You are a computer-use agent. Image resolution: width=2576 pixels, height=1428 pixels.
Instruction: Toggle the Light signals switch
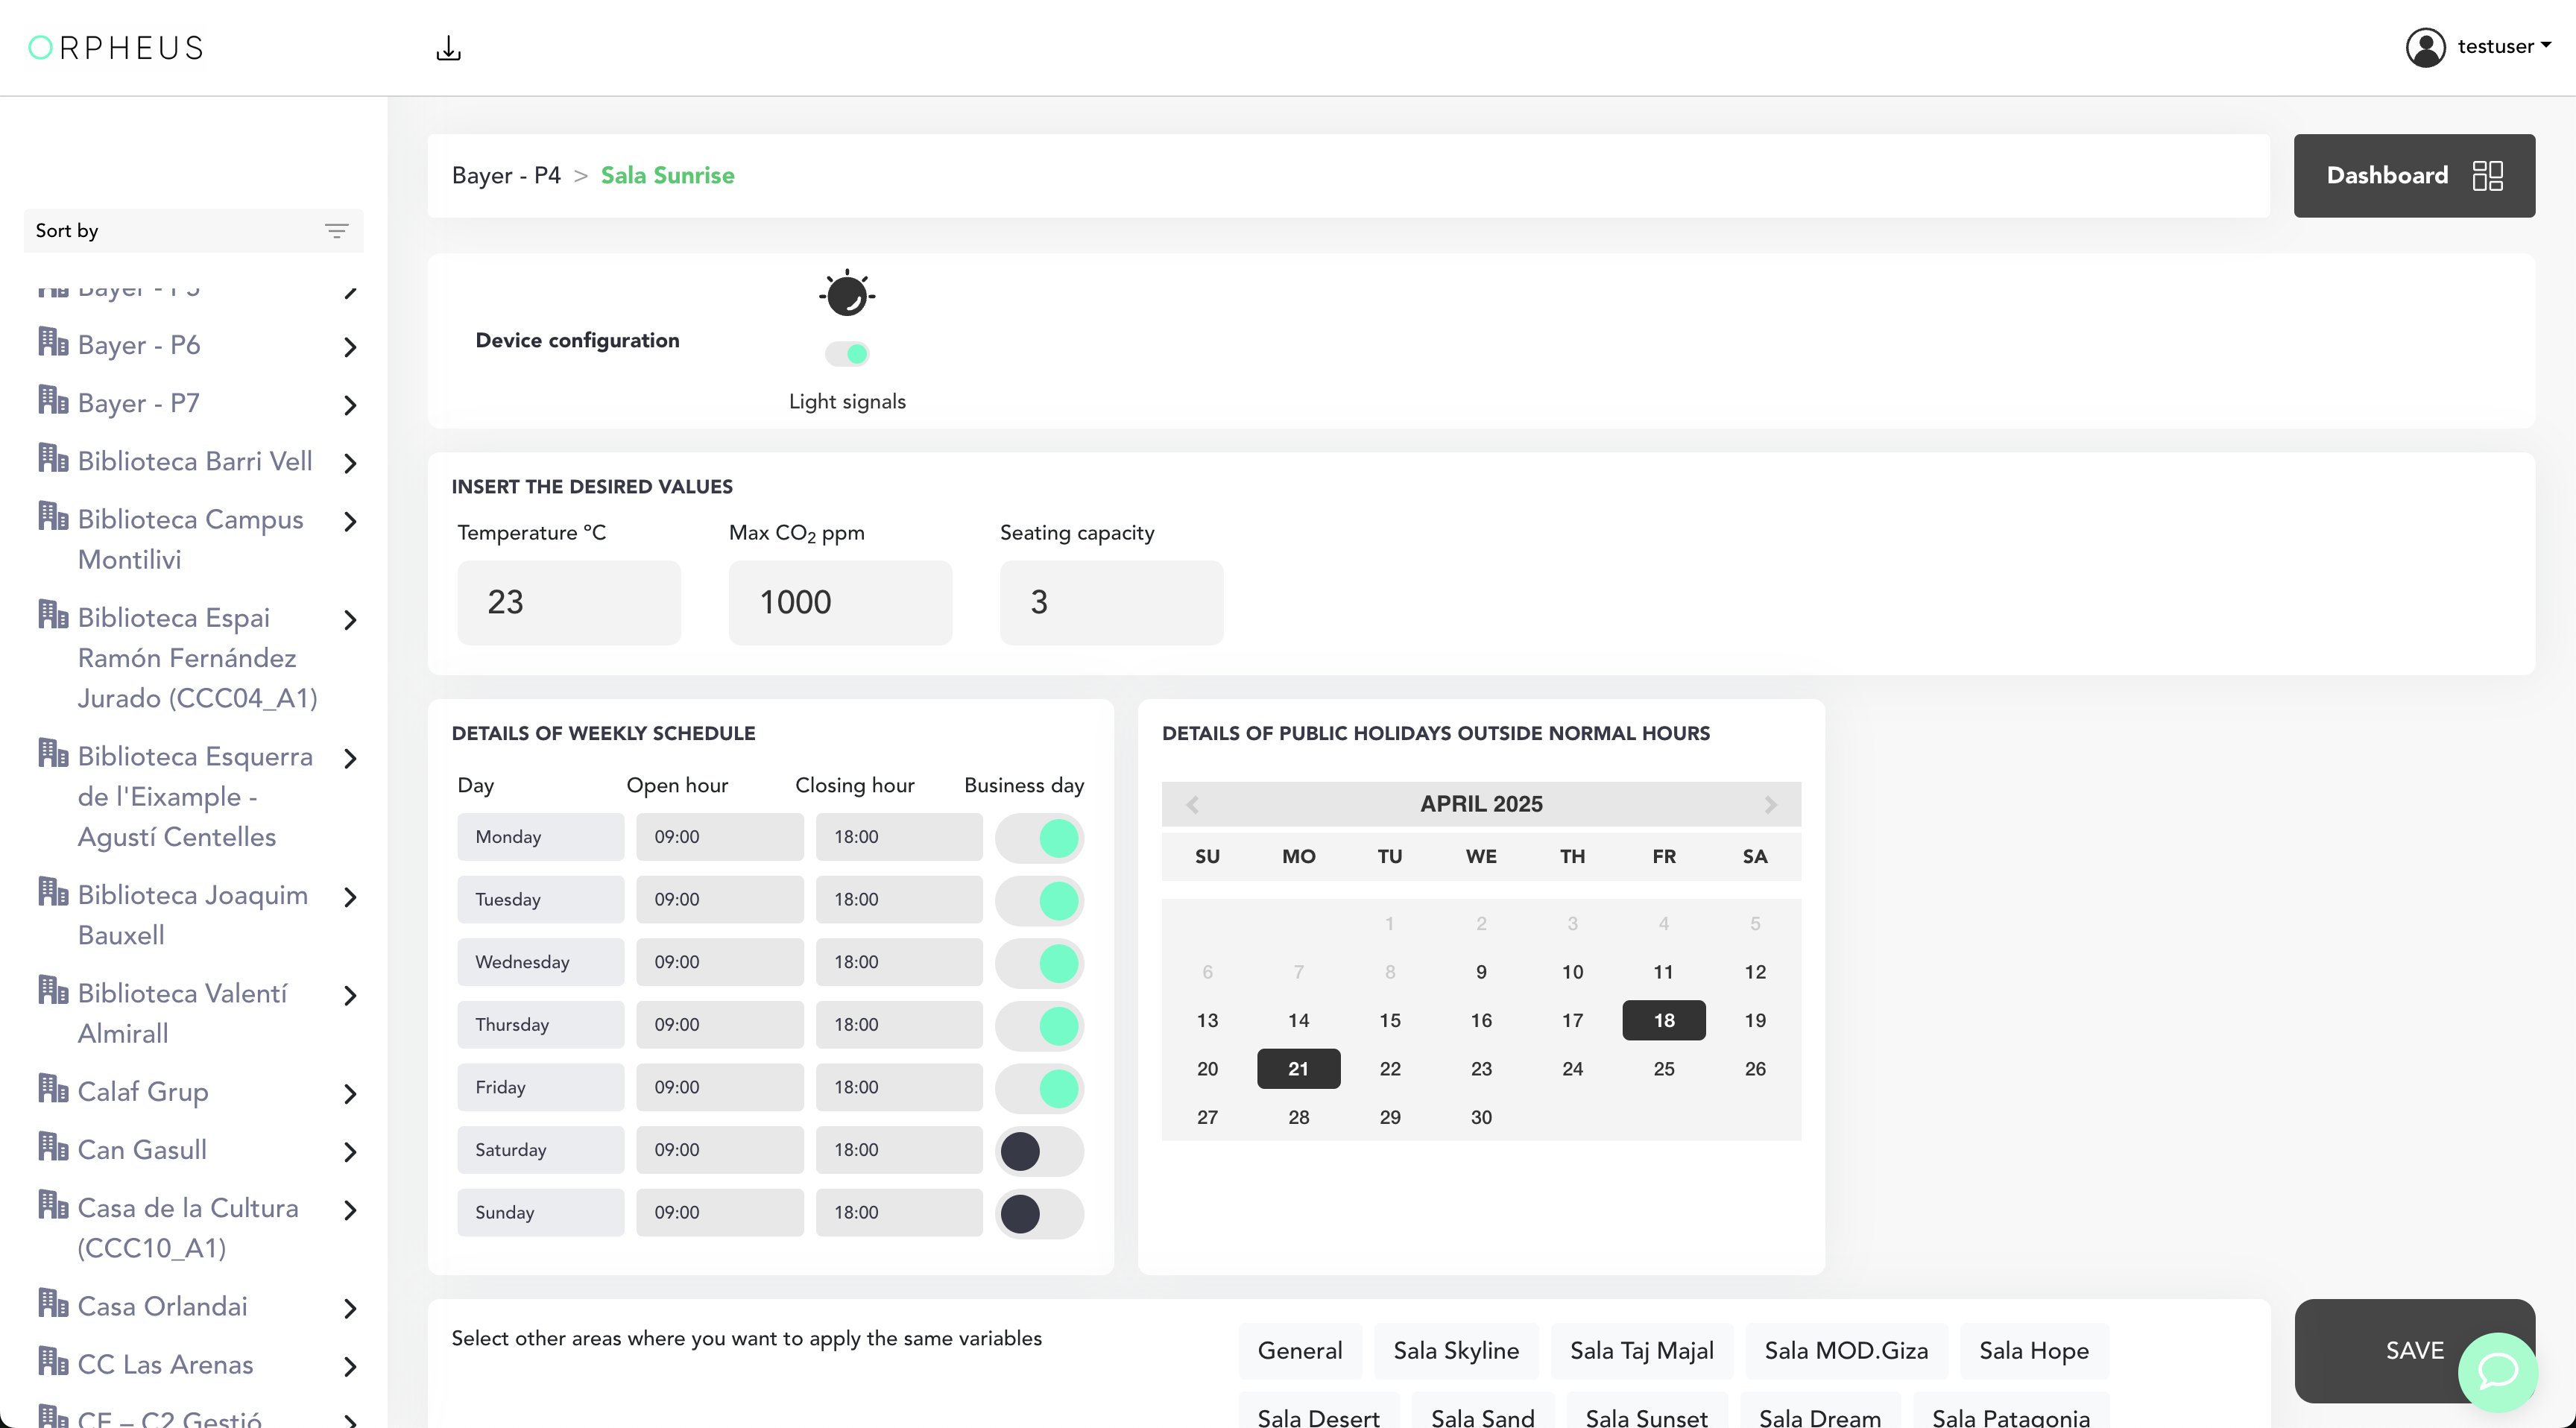click(847, 354)
